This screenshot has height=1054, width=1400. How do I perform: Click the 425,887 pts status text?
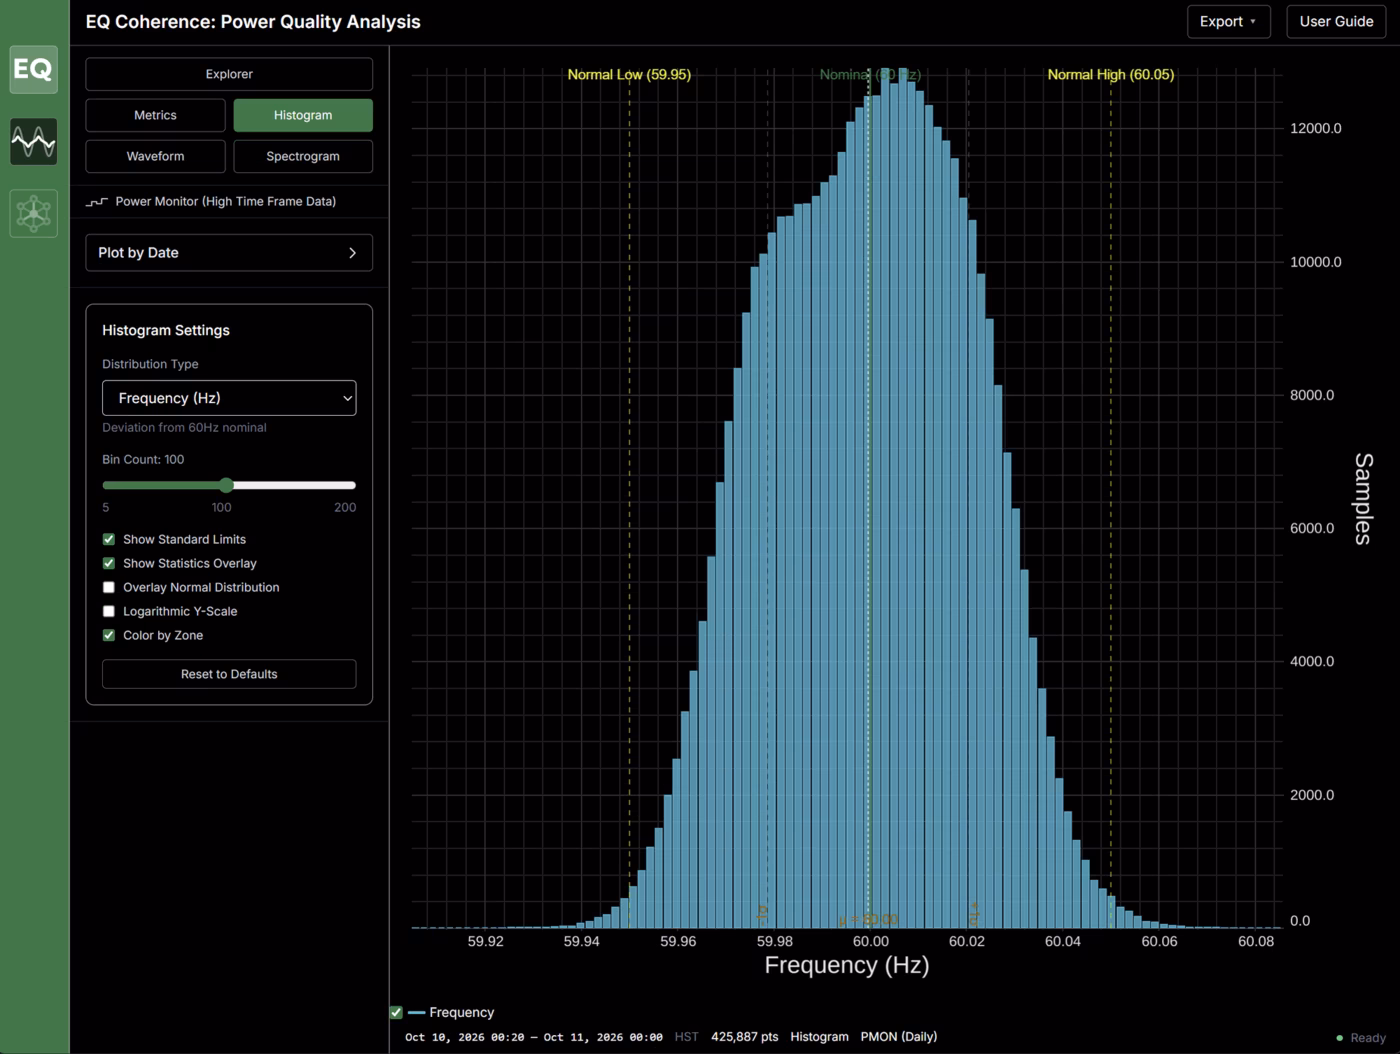[x=744, y=1037]
